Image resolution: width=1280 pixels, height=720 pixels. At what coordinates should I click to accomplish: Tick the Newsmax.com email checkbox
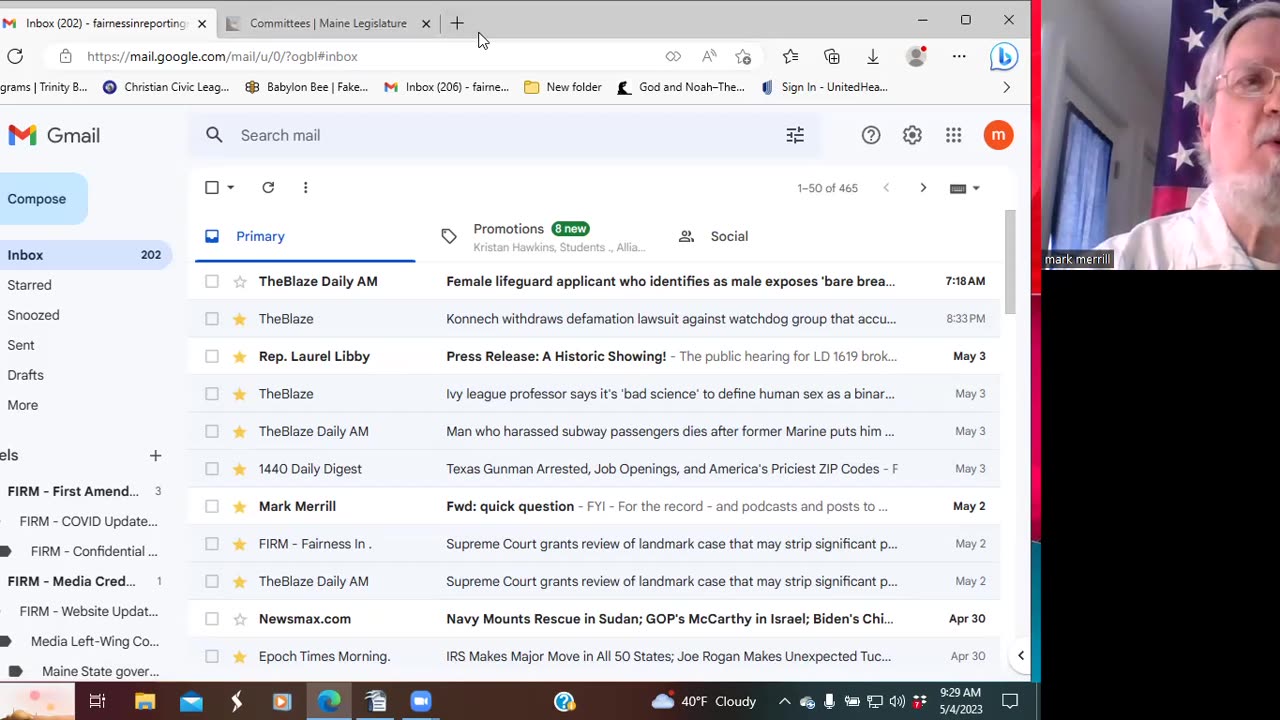(x=211, y=619)
